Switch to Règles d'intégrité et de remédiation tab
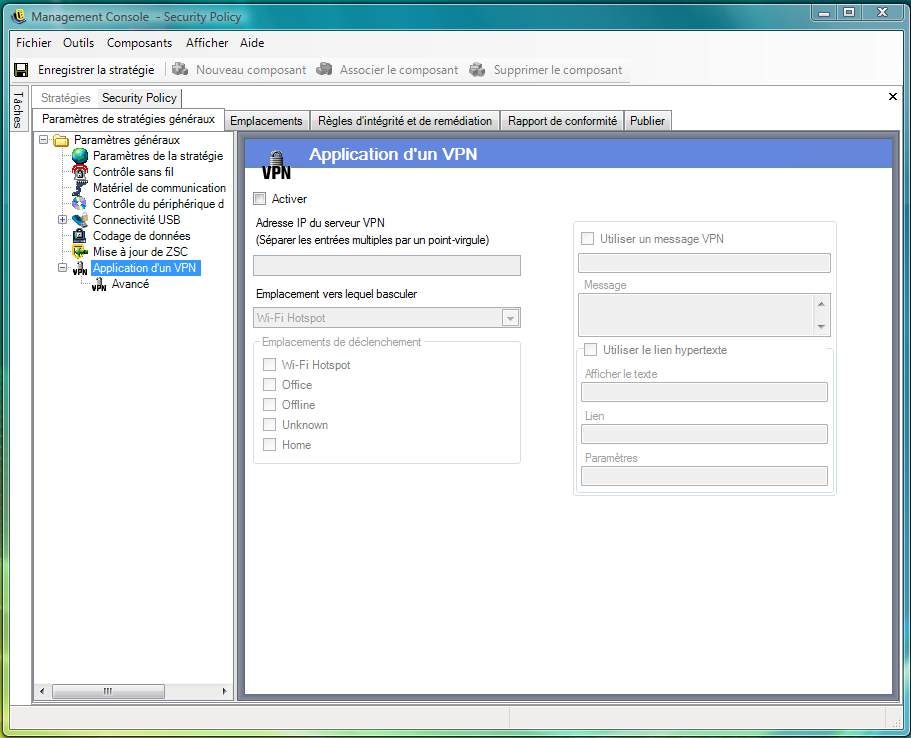 click(x=405, y=121)
